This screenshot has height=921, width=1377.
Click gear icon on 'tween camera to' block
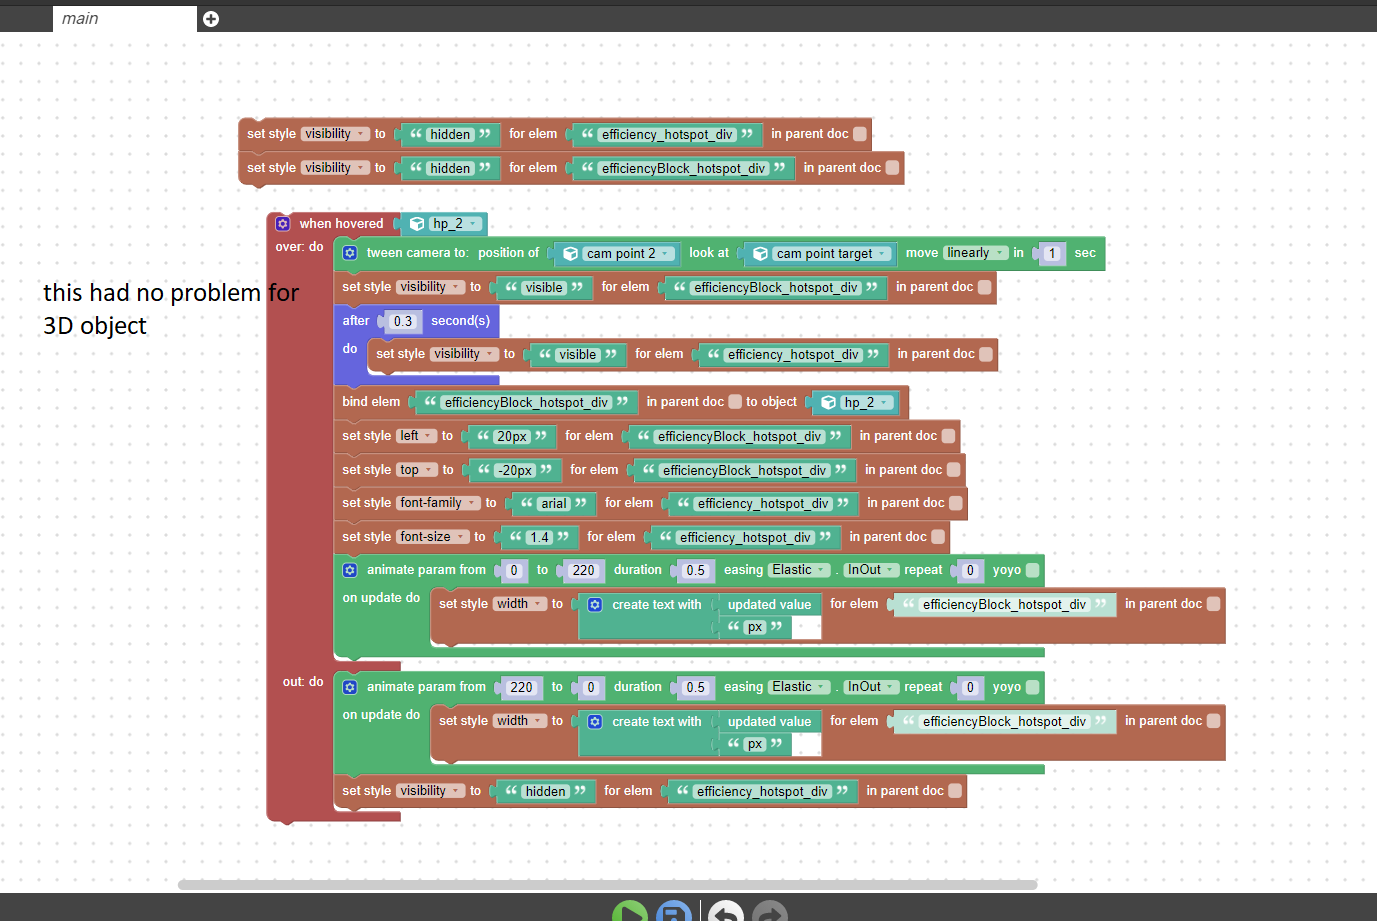(350, 253)
